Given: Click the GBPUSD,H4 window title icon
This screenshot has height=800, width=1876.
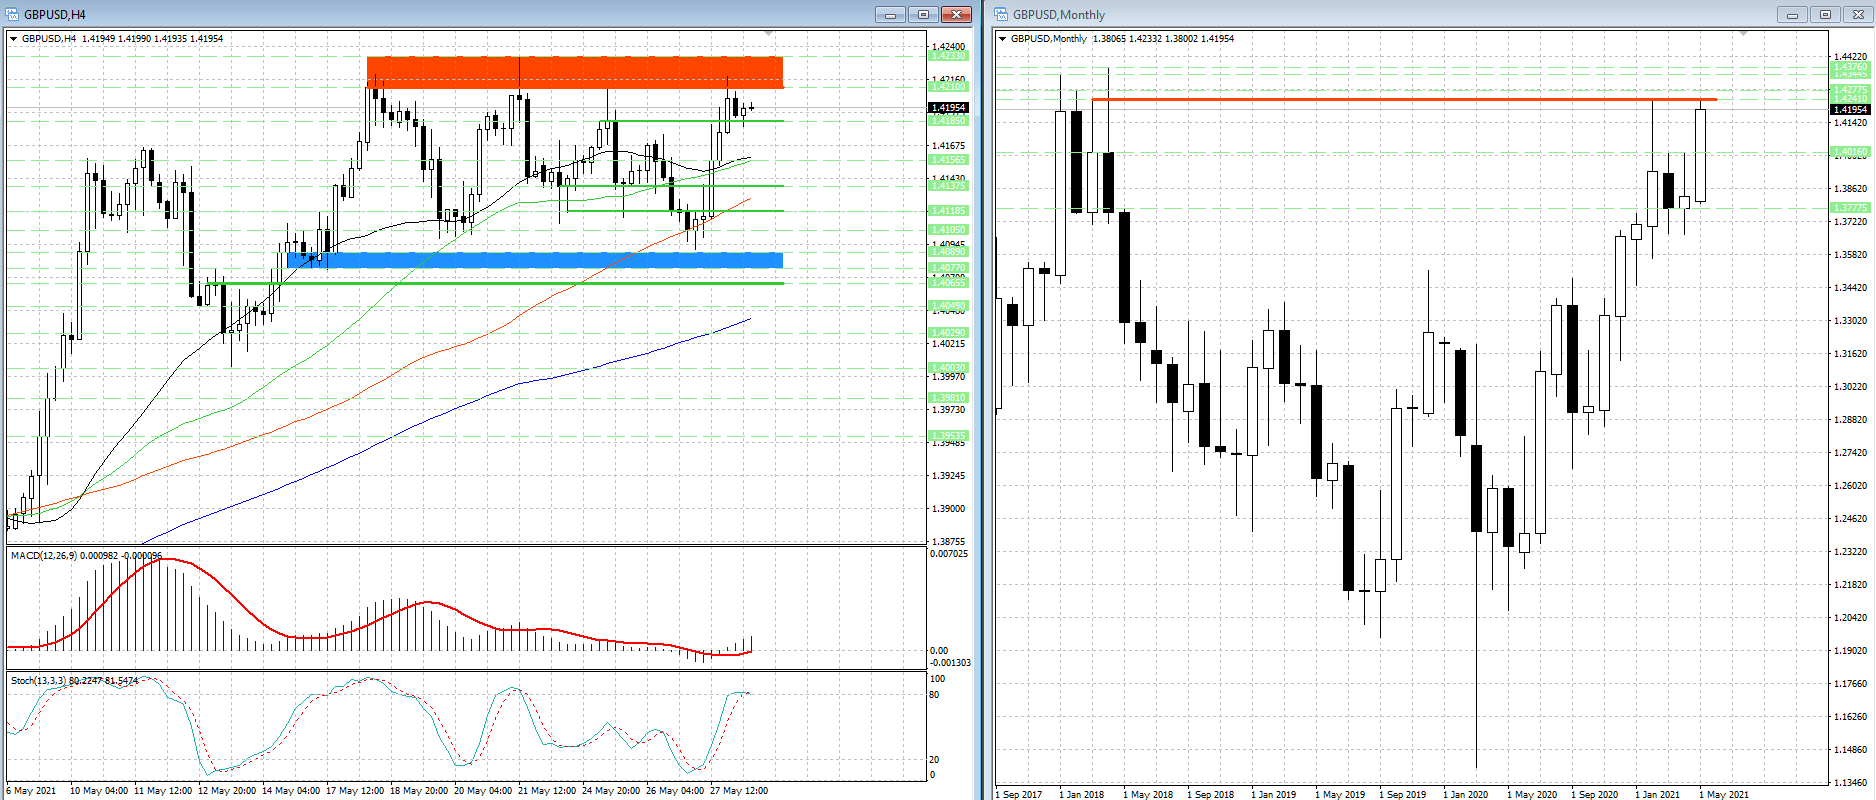Looking at the screenshot, I should click(x=14, y=14).
